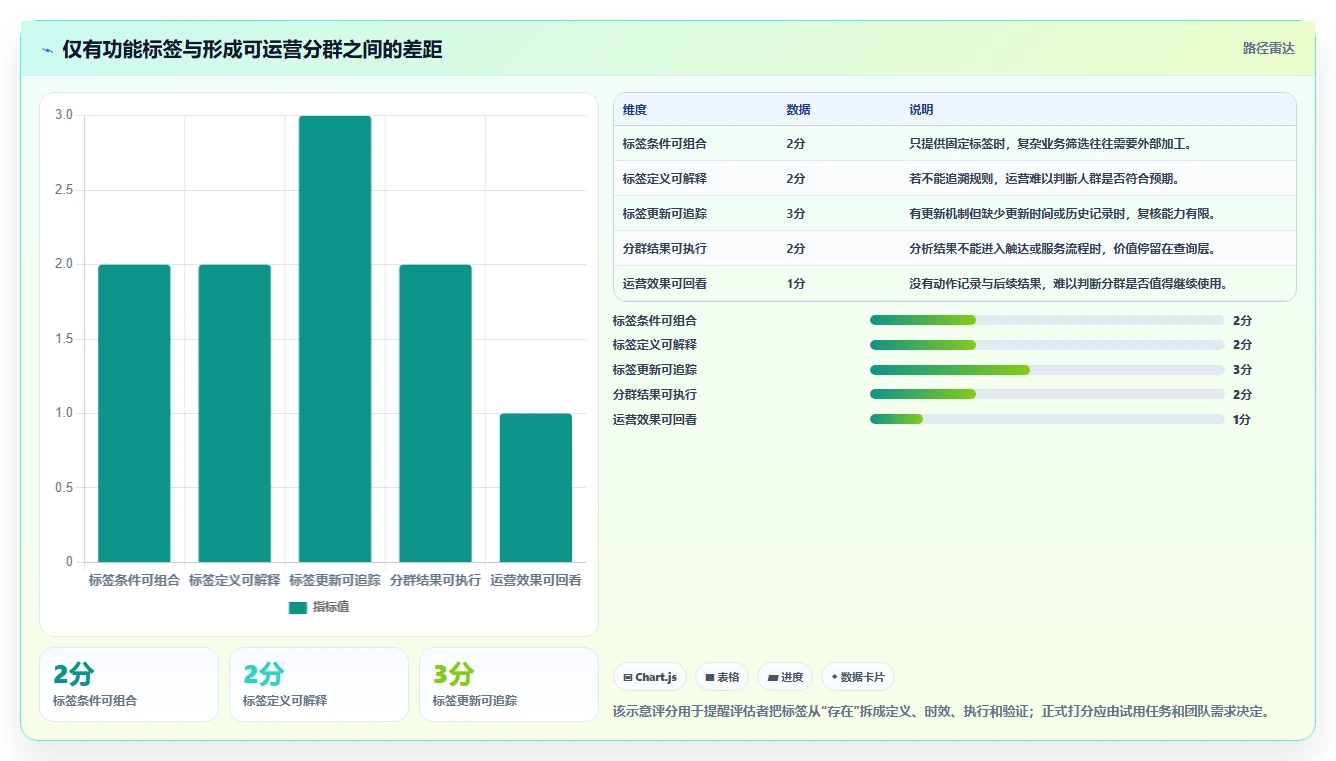Viewport: 1336px width, 761px height.
Task: Click description starting 有更新机制但缺少更新时间
Action: coord(1062,214)
